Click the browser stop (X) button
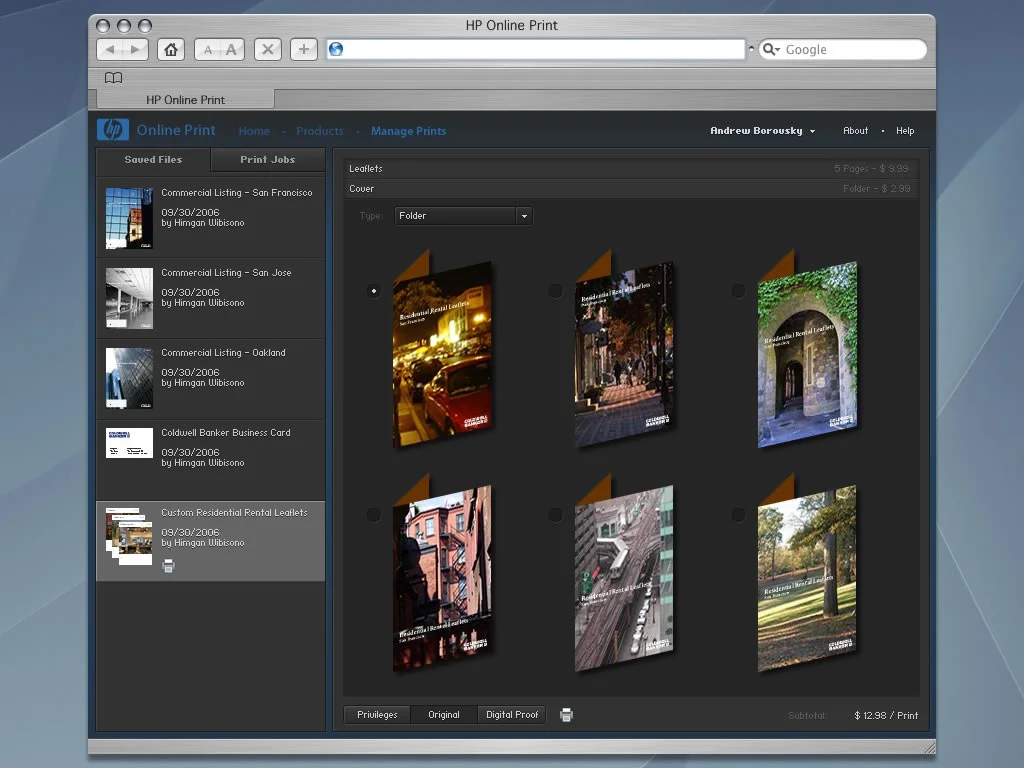The height and width of the screenshot is (768, 1024). (x=267, y=49)
